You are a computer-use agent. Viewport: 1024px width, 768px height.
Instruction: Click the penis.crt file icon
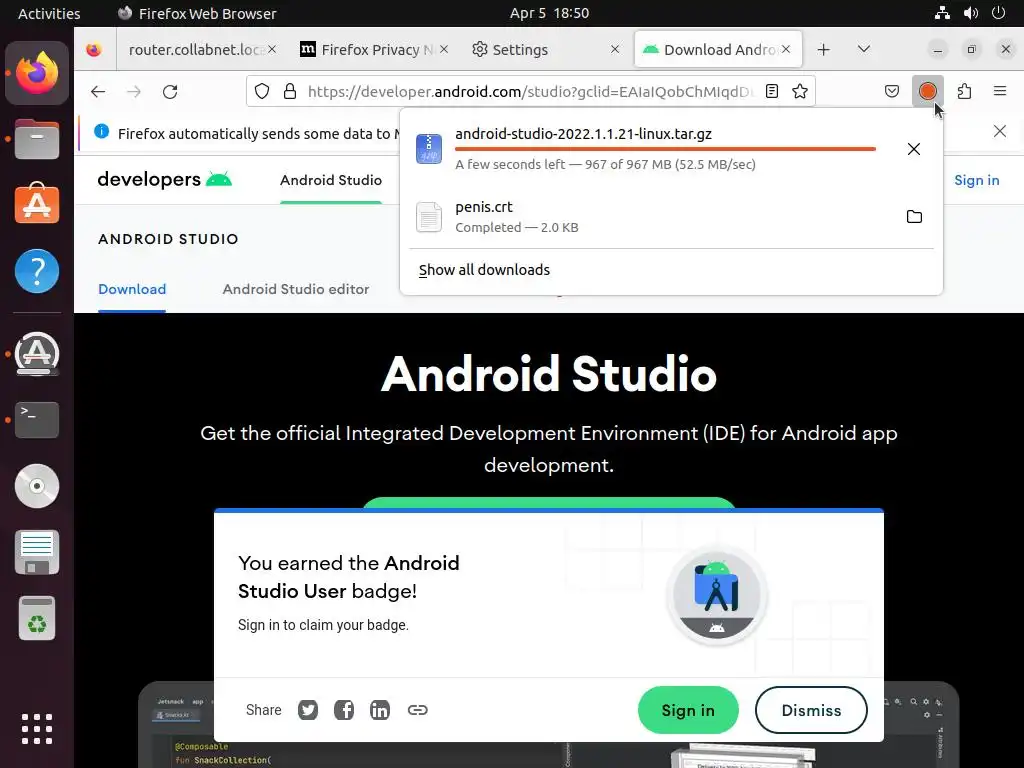coord(429,217)
